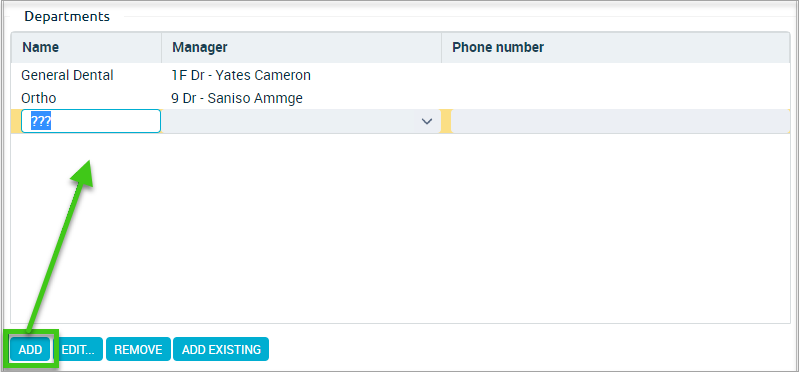Click the ADD EXISTING button

point(221,350)
